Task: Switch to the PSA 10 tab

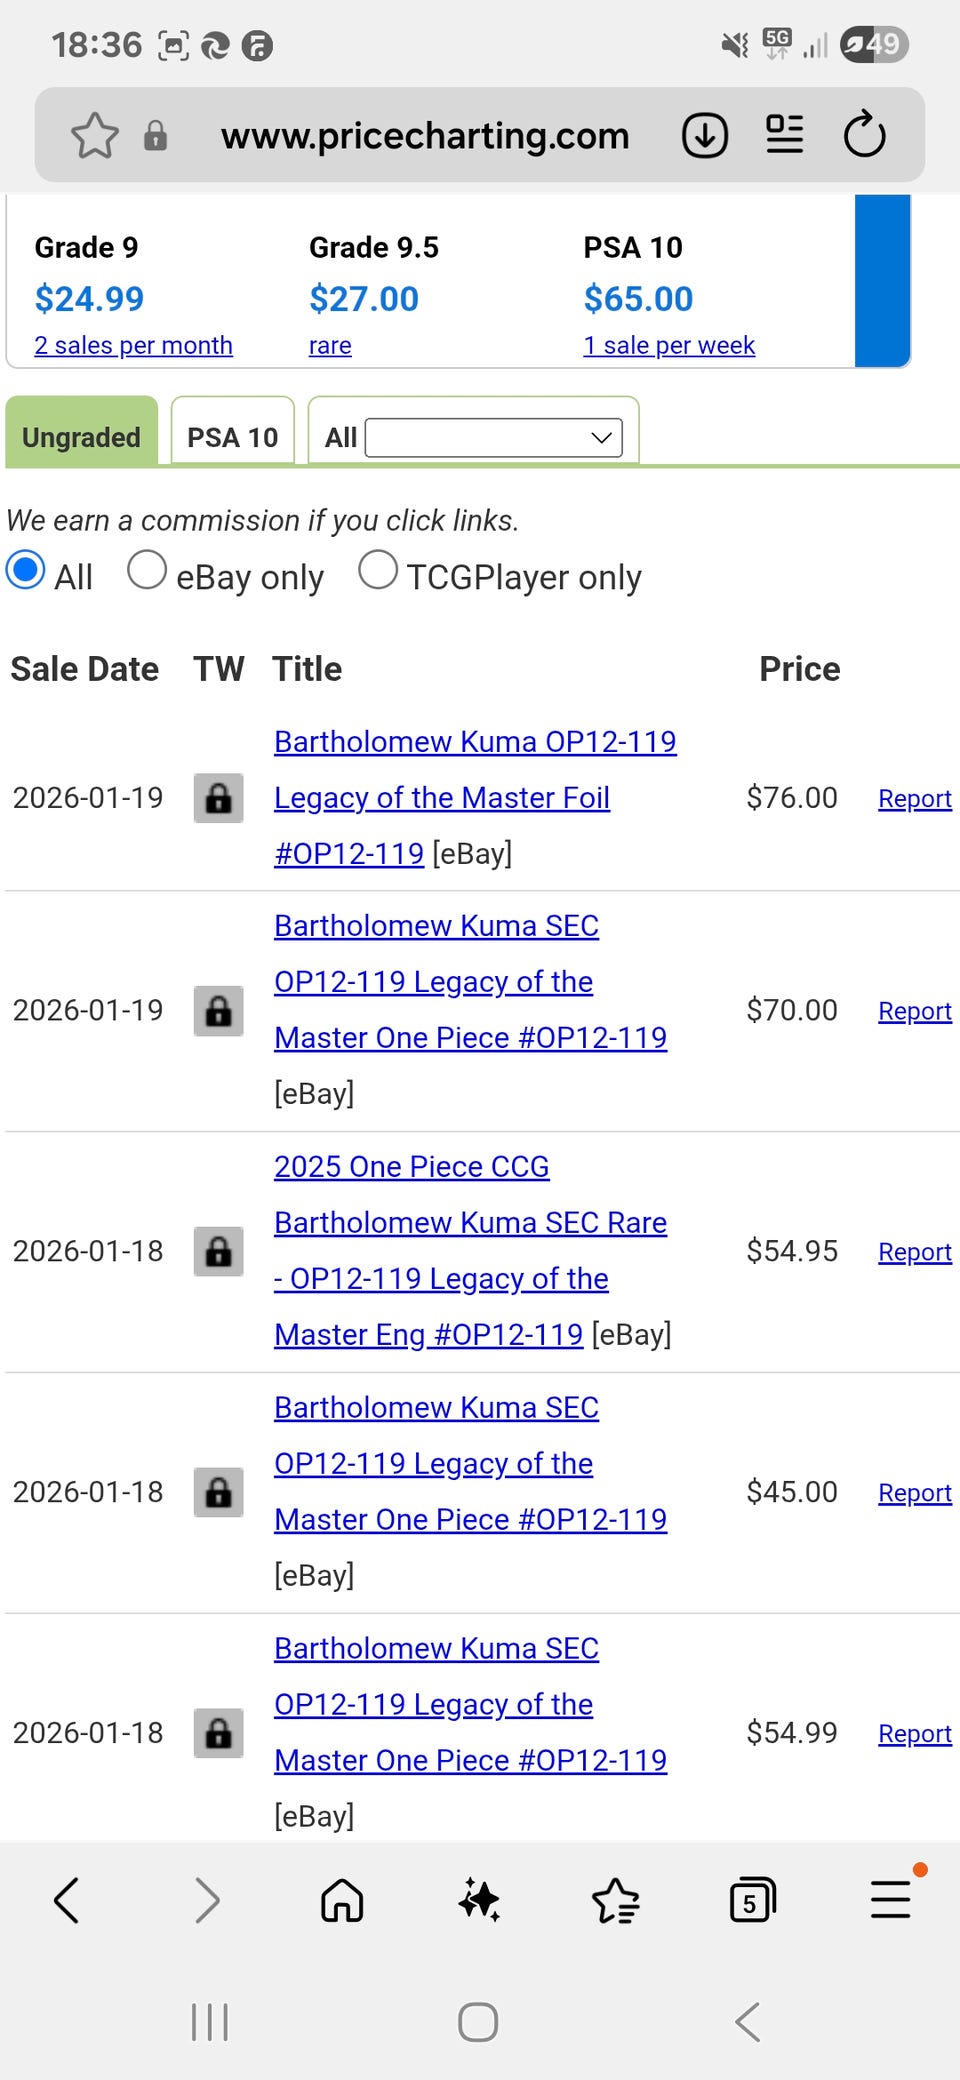Action: 232,438
